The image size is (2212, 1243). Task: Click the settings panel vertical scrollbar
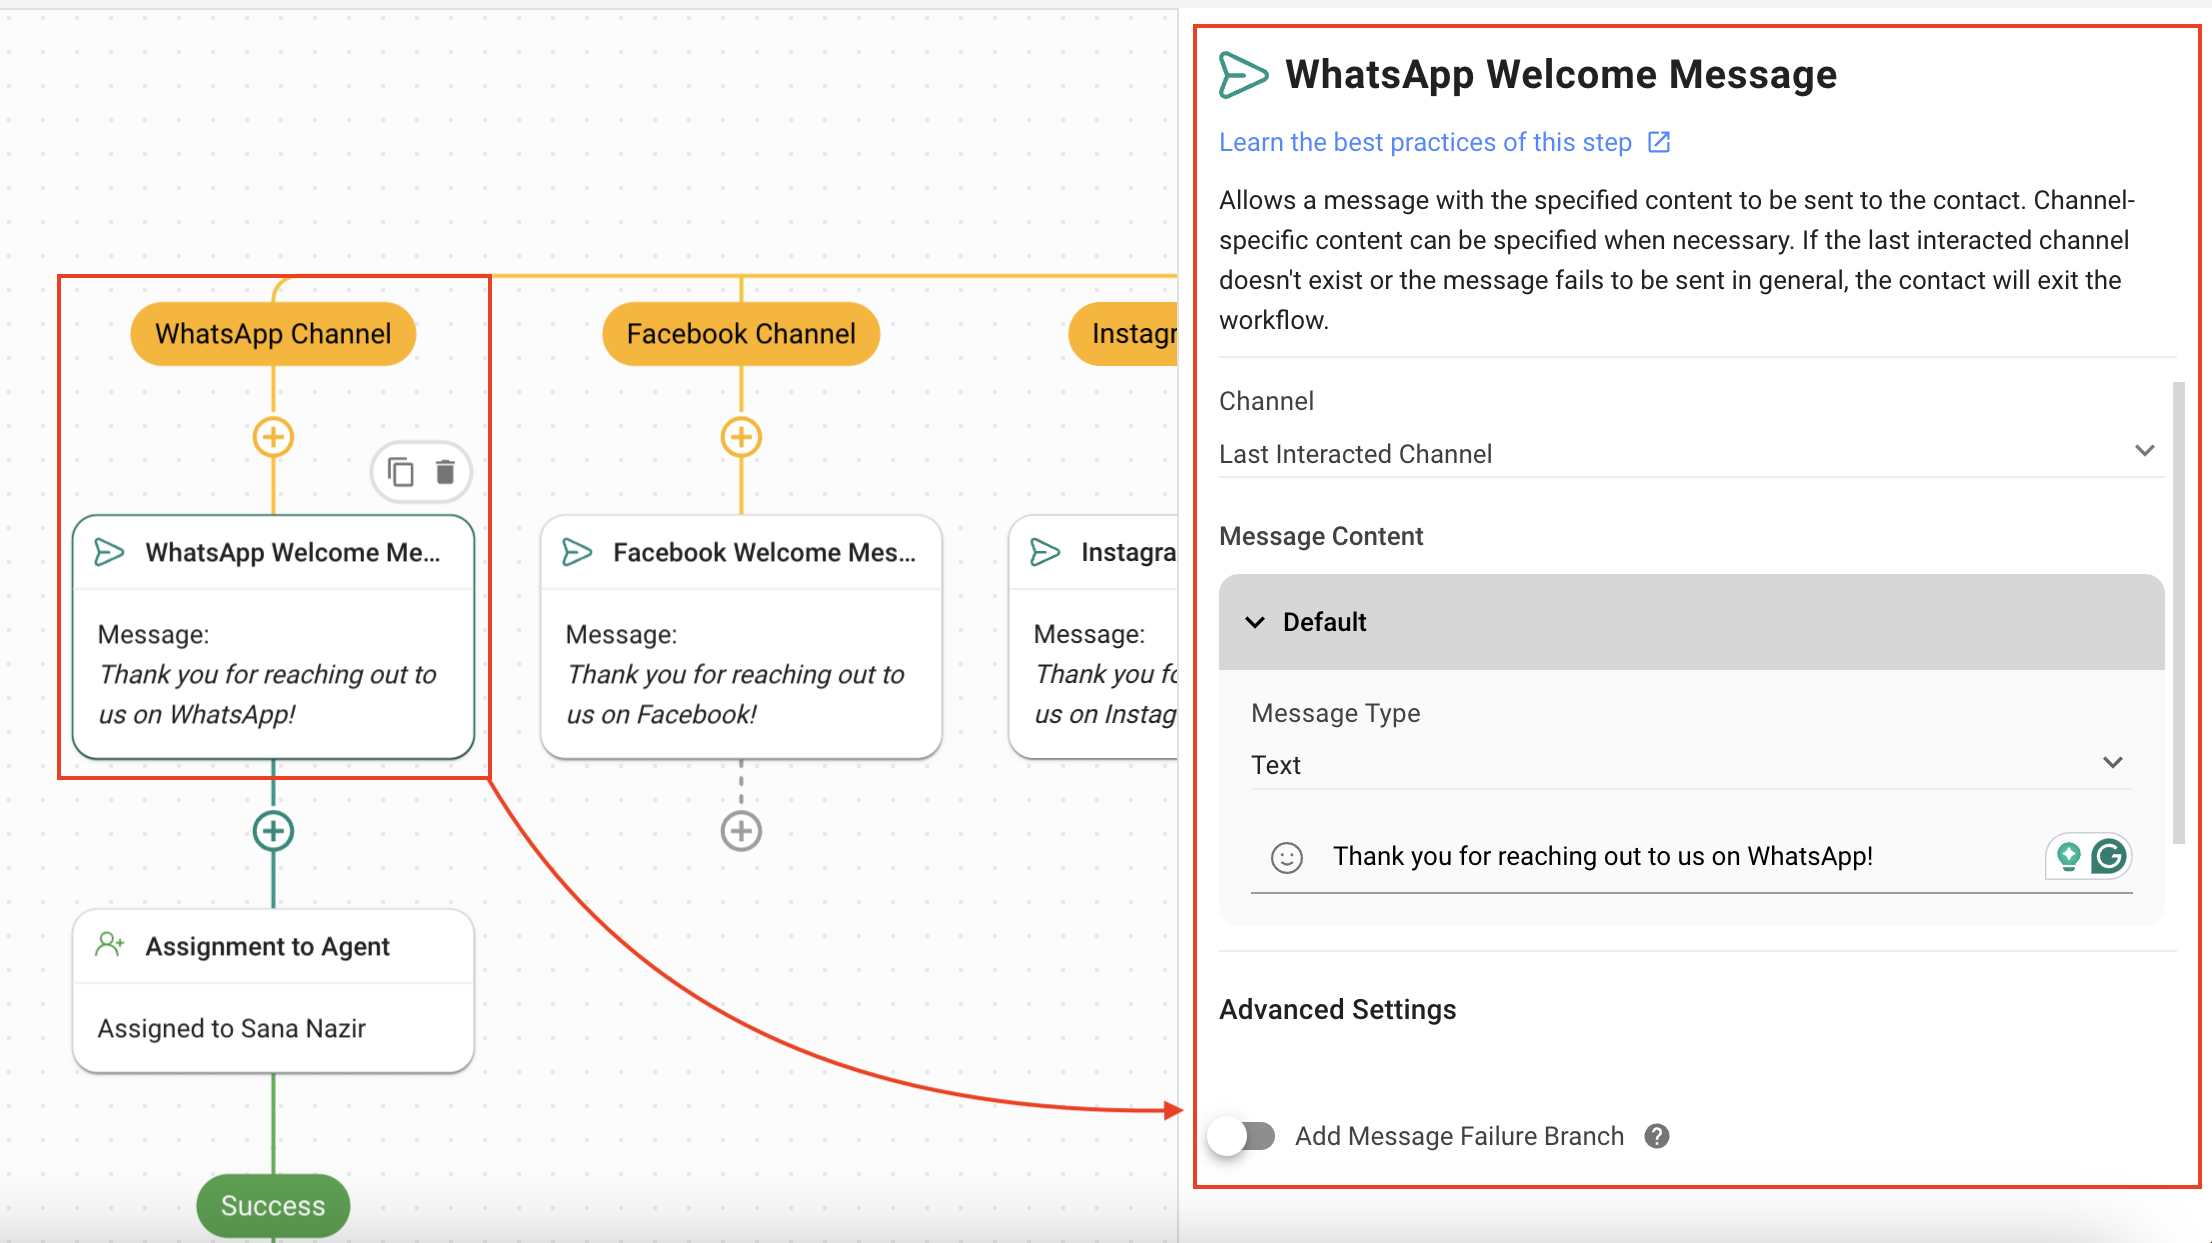tap(2178, 610)
